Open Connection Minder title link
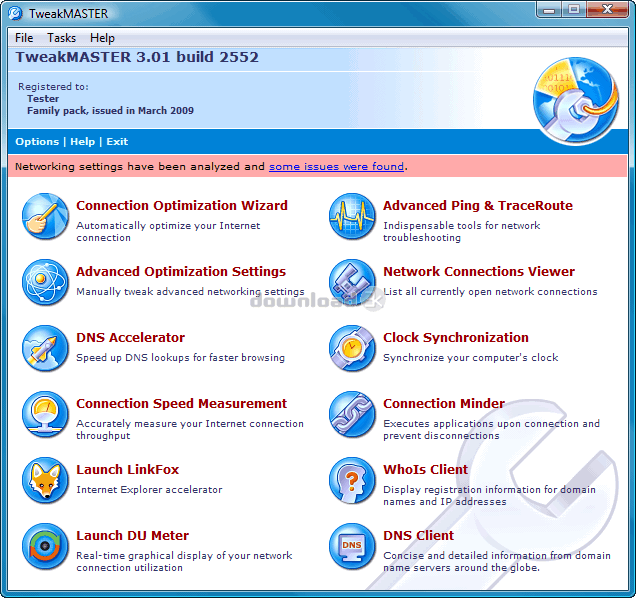636x598 pixels. point(444,404)
